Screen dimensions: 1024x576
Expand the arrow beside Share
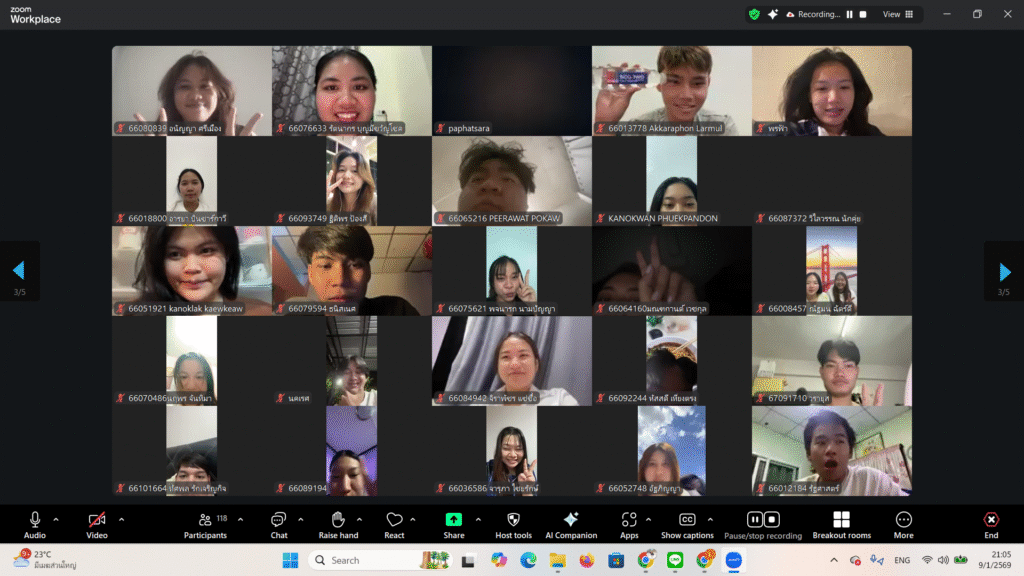478,519
